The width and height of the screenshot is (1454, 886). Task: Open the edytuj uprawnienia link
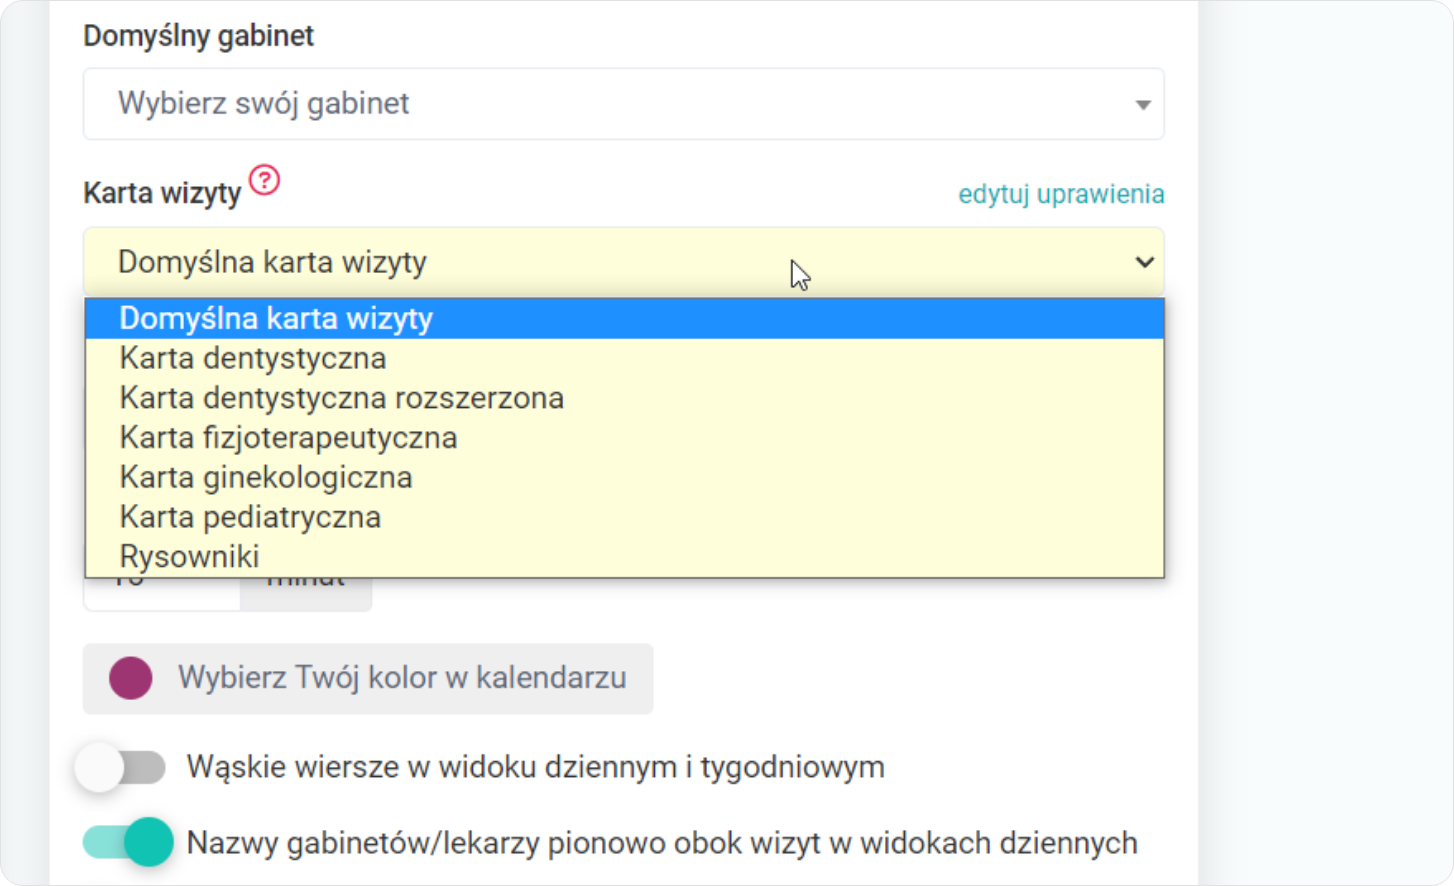pos(1061,194)
